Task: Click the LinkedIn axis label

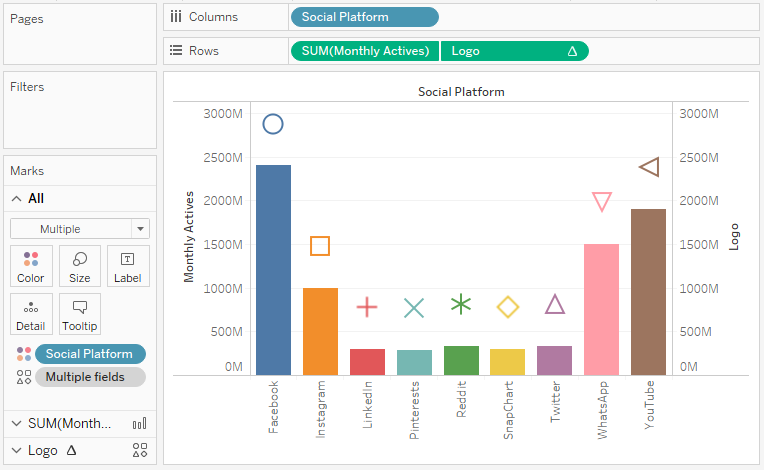Action: tap(367, 405)
